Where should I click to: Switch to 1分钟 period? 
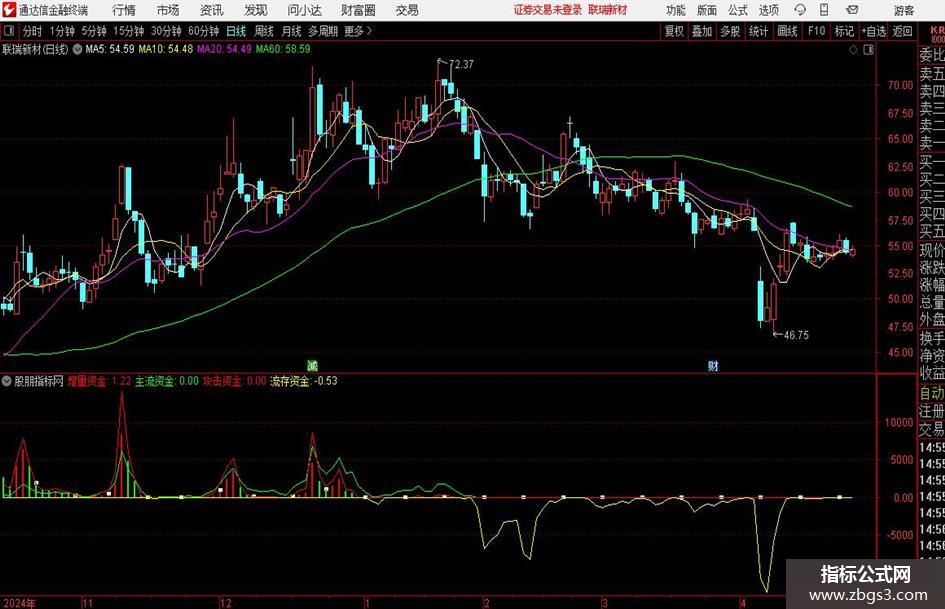[x=62, y=31]
